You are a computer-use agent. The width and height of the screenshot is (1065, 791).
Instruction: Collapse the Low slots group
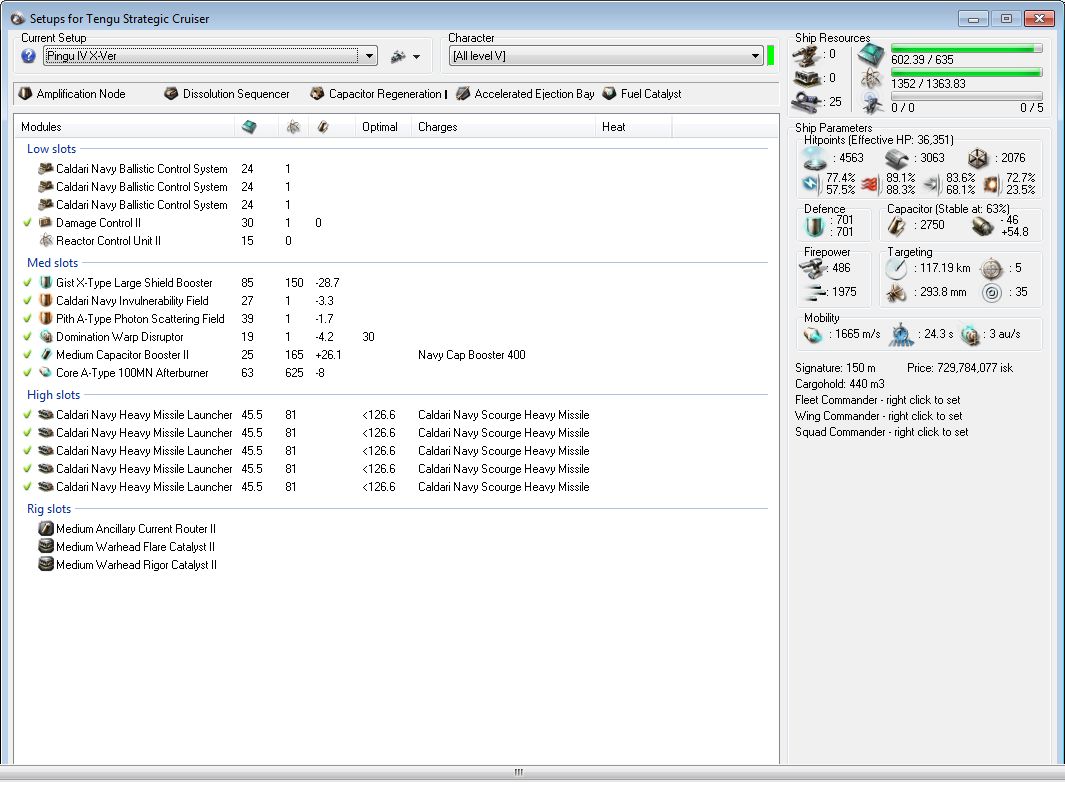(52, 149)
